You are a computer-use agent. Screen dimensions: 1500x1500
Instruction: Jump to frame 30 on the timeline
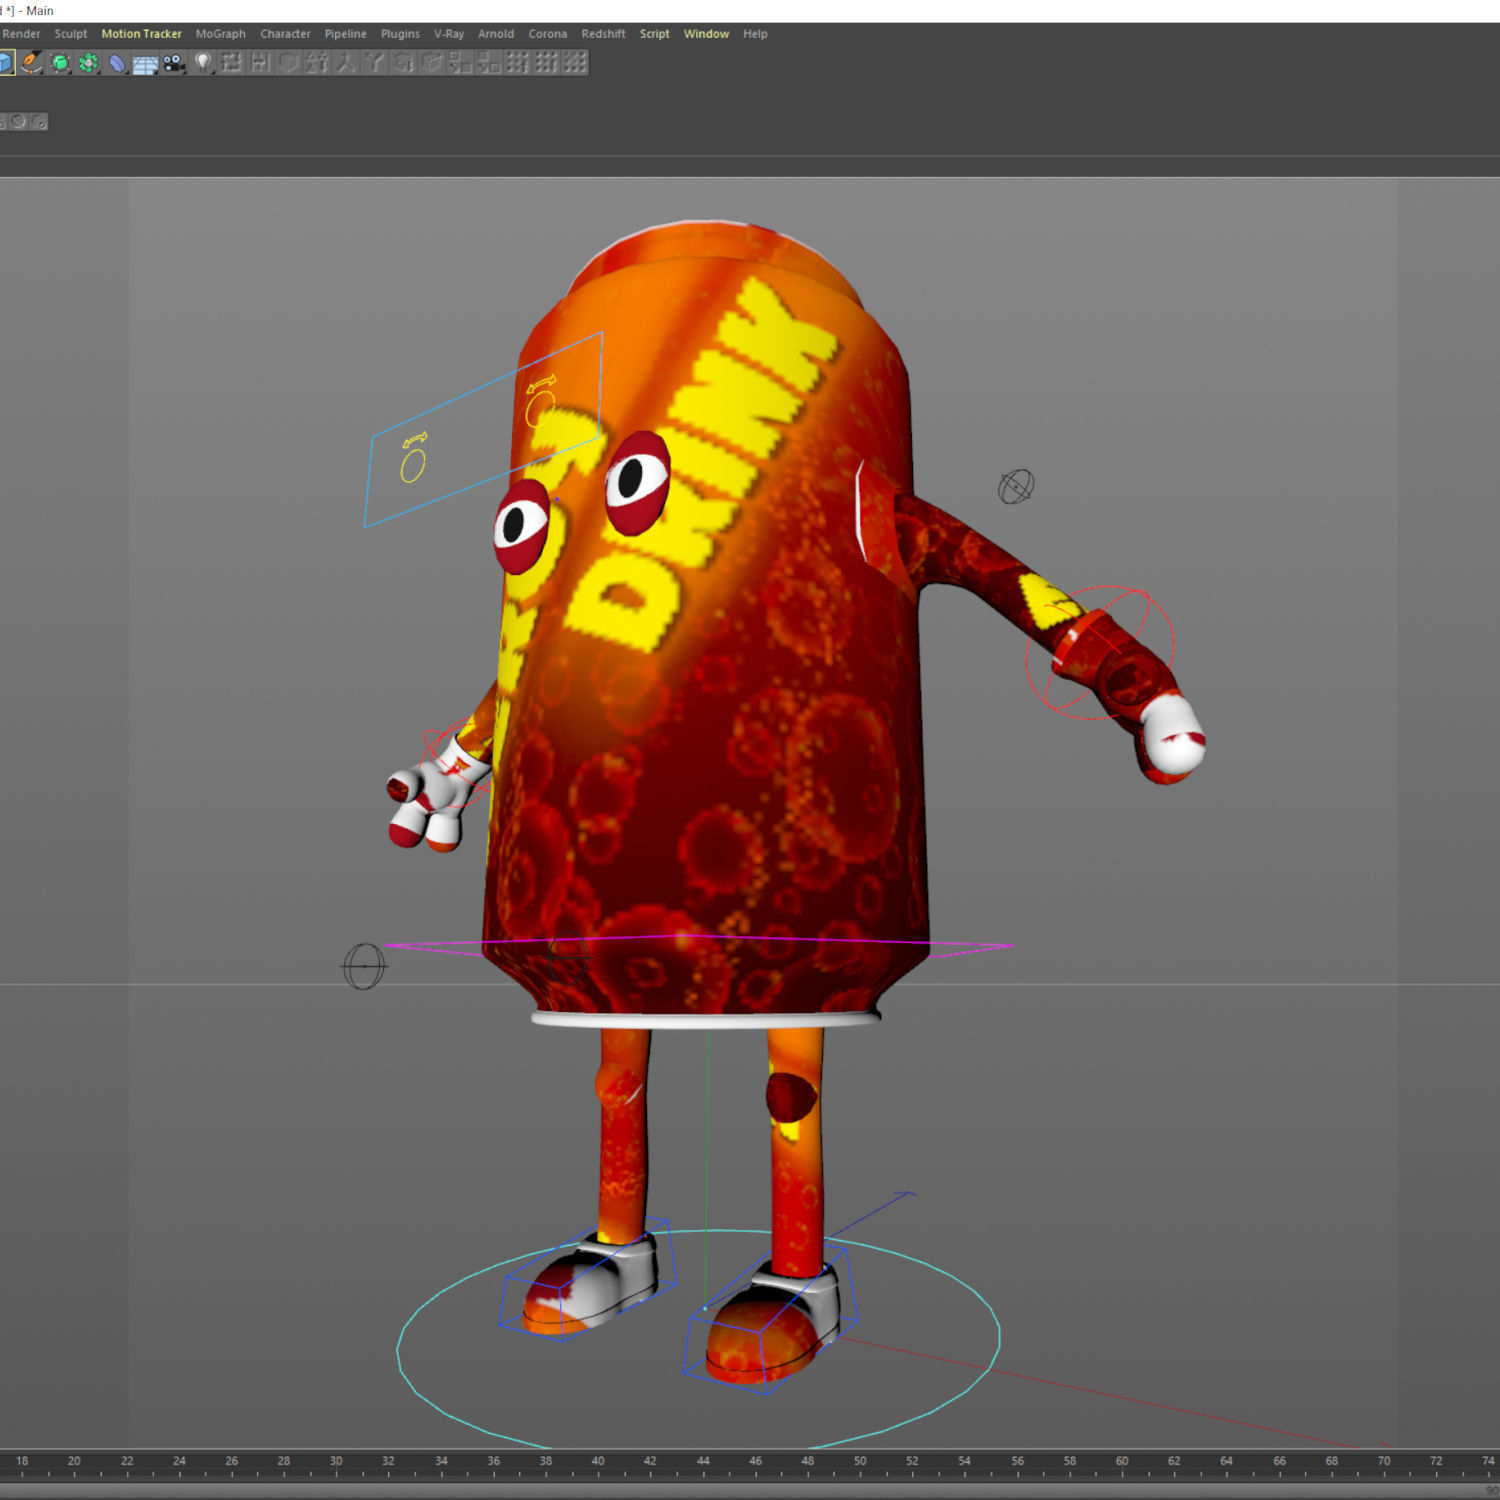336,1462
